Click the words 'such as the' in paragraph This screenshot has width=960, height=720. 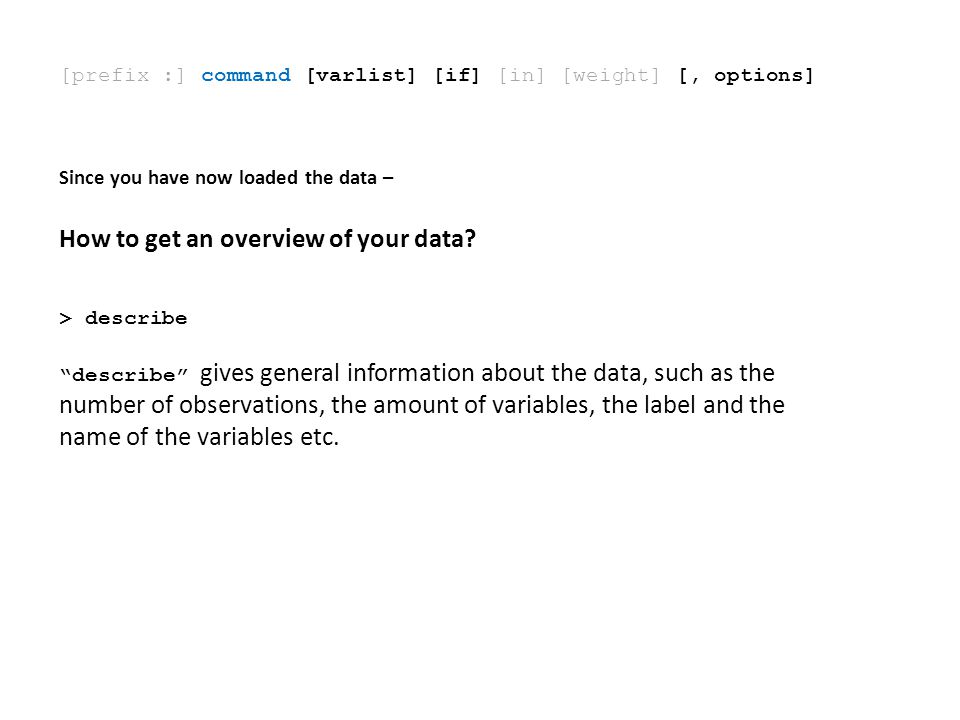click(714, 373)
